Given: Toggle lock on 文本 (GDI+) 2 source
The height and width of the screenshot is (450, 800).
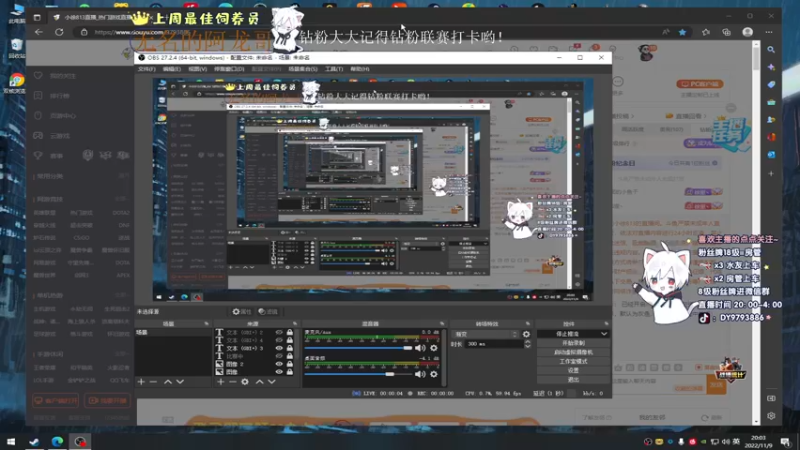Looking at the screenshot, I should [x=290, y=332].
